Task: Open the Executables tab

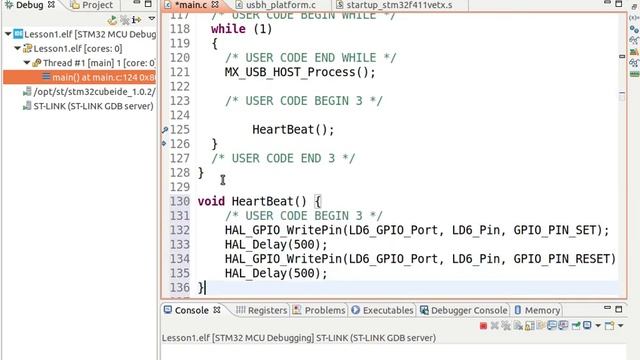Action: point(382,310)
